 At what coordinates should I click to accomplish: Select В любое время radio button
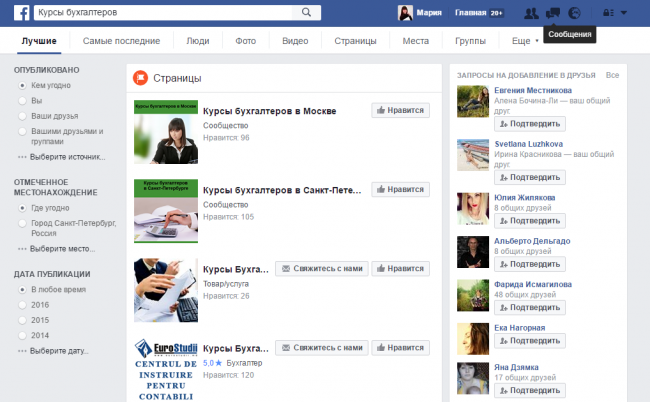23,290
